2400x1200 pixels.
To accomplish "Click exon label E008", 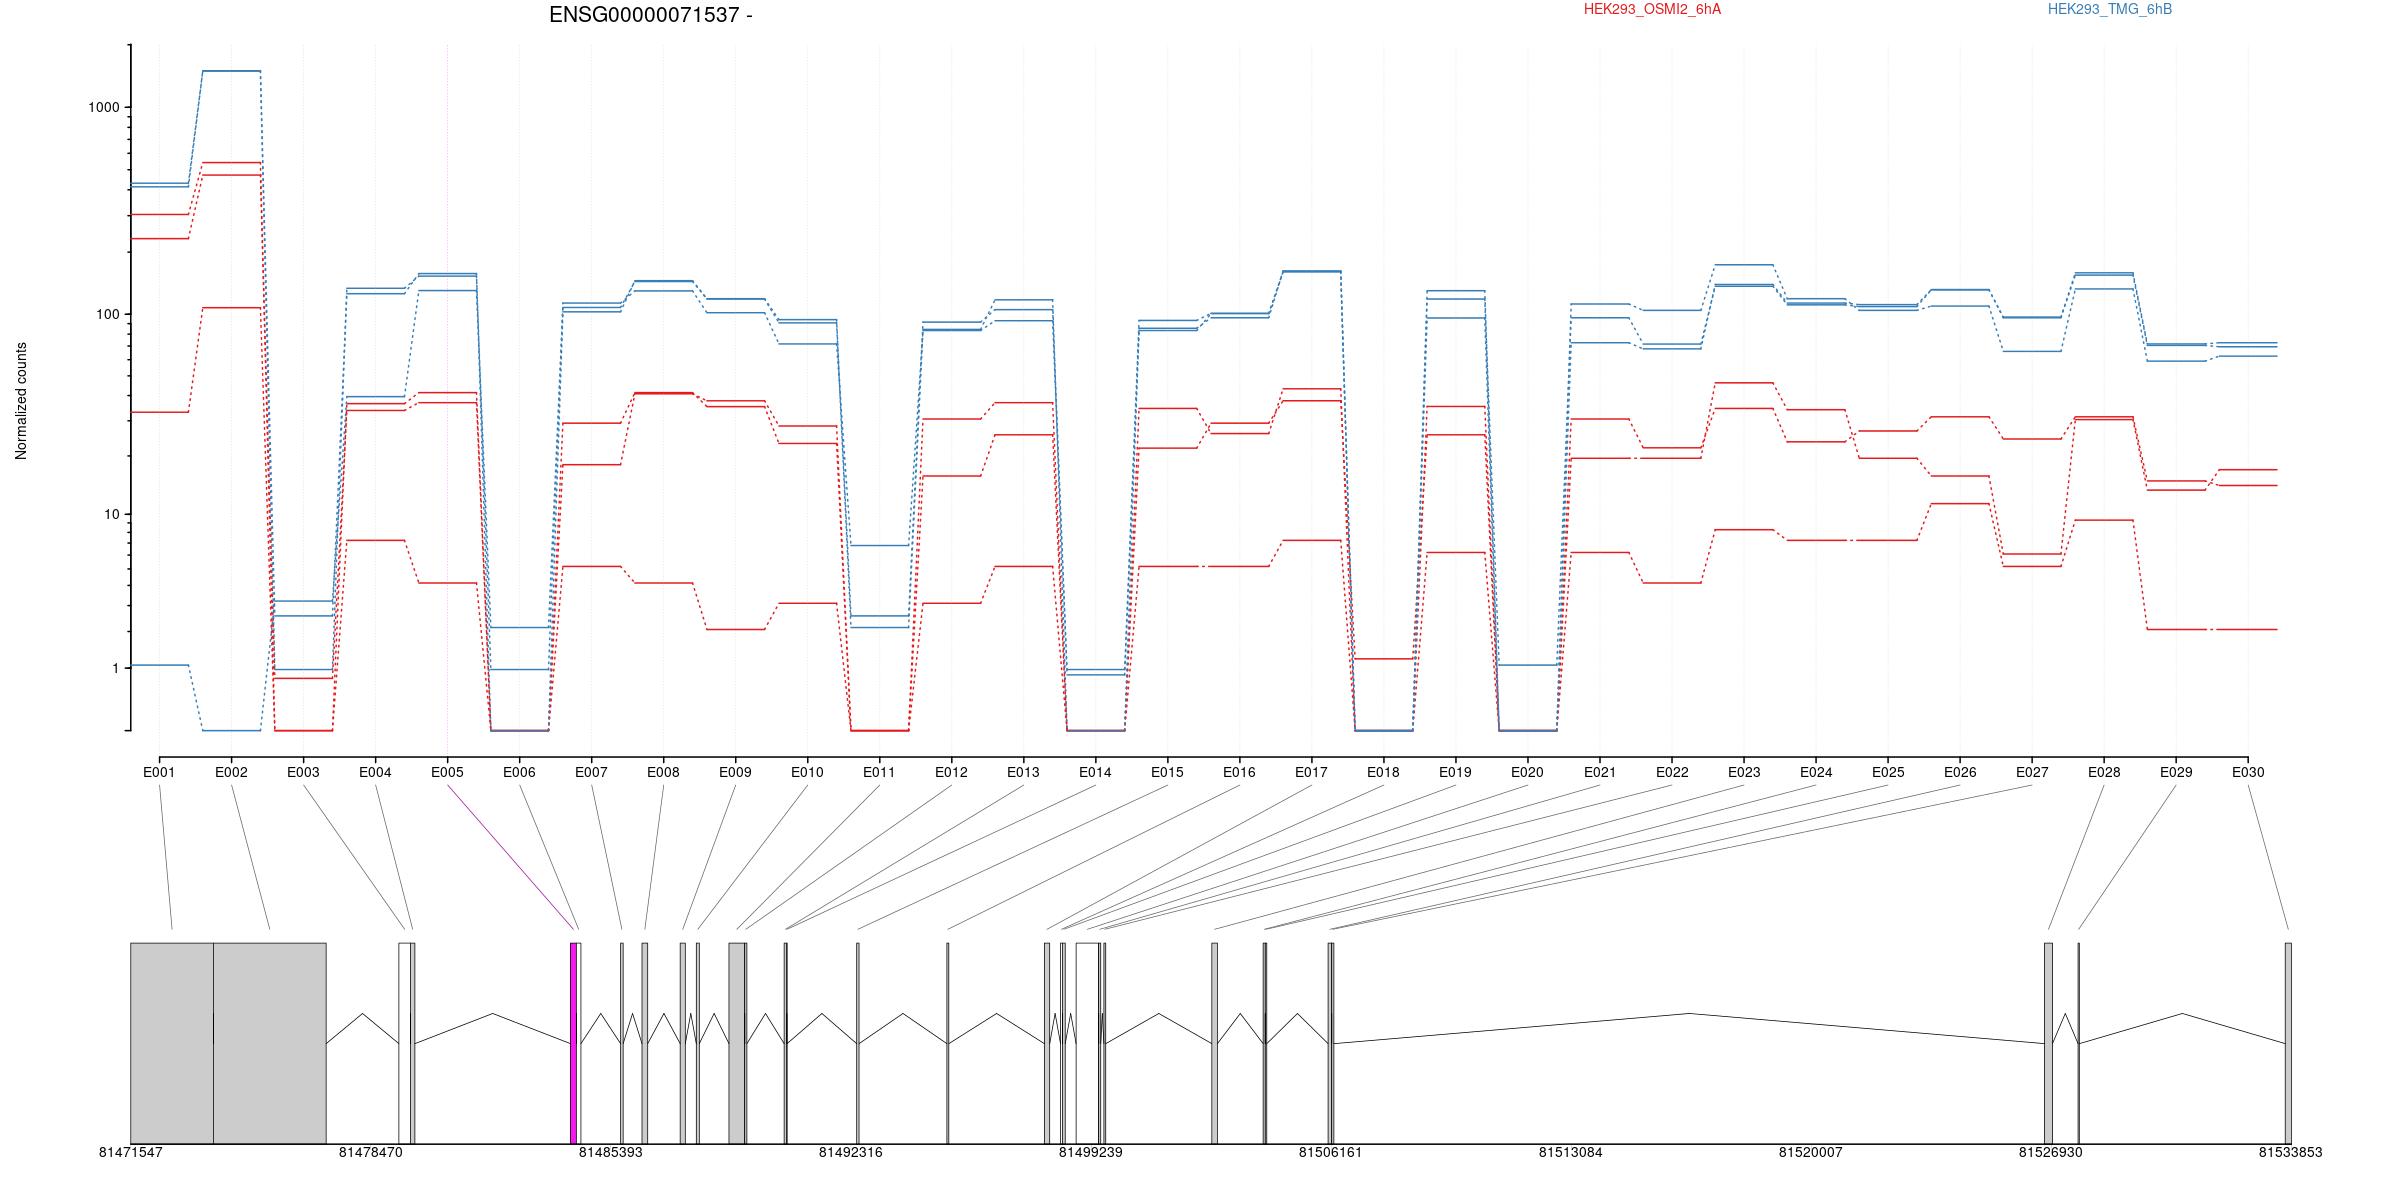I will [663, 772].
